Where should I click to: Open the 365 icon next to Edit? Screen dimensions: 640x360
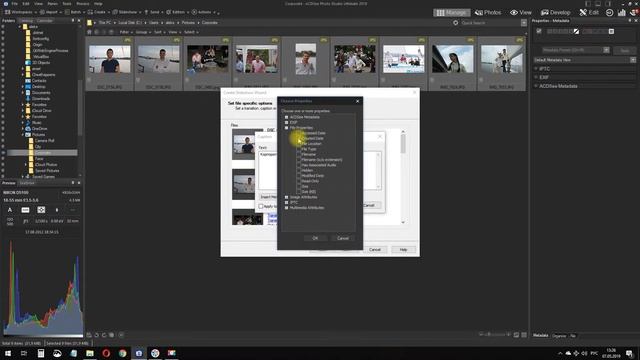tap(609, 13)
